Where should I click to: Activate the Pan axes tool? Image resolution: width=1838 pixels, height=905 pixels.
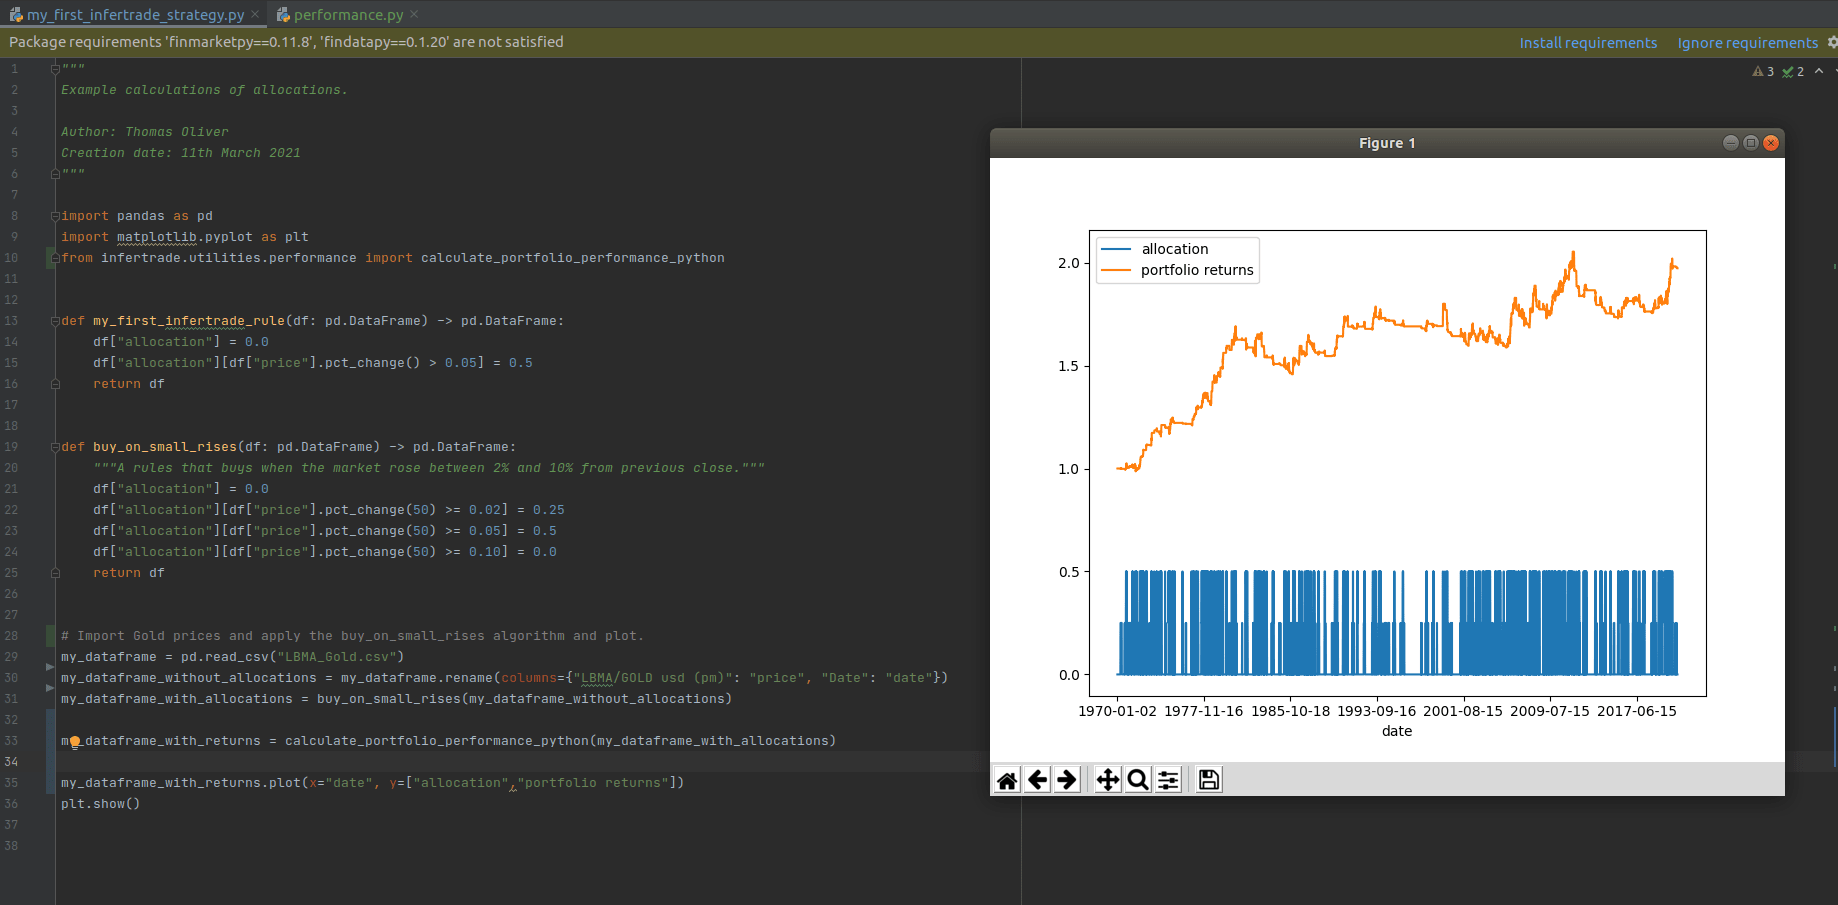pos(1108,780)
